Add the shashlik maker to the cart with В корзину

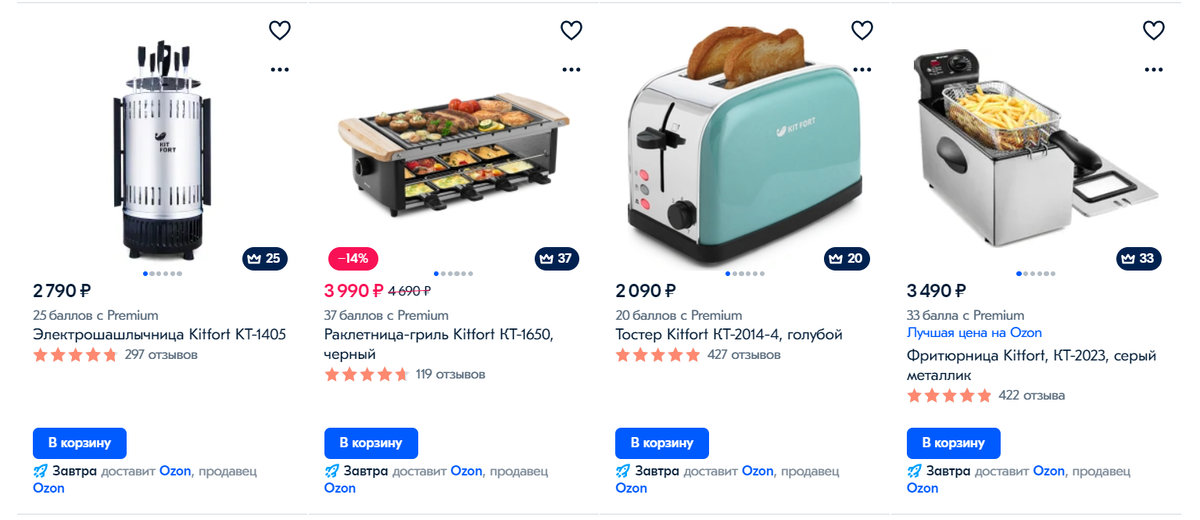tap(80, 443)
